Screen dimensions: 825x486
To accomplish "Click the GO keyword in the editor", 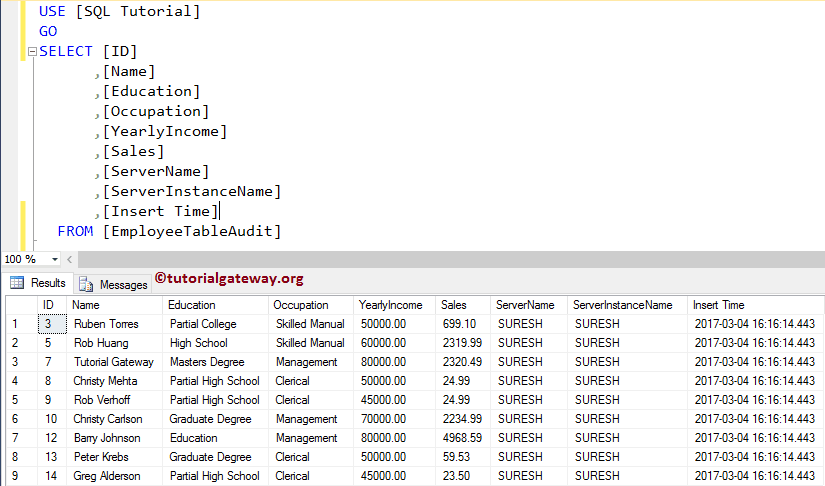I will point(48,32).
